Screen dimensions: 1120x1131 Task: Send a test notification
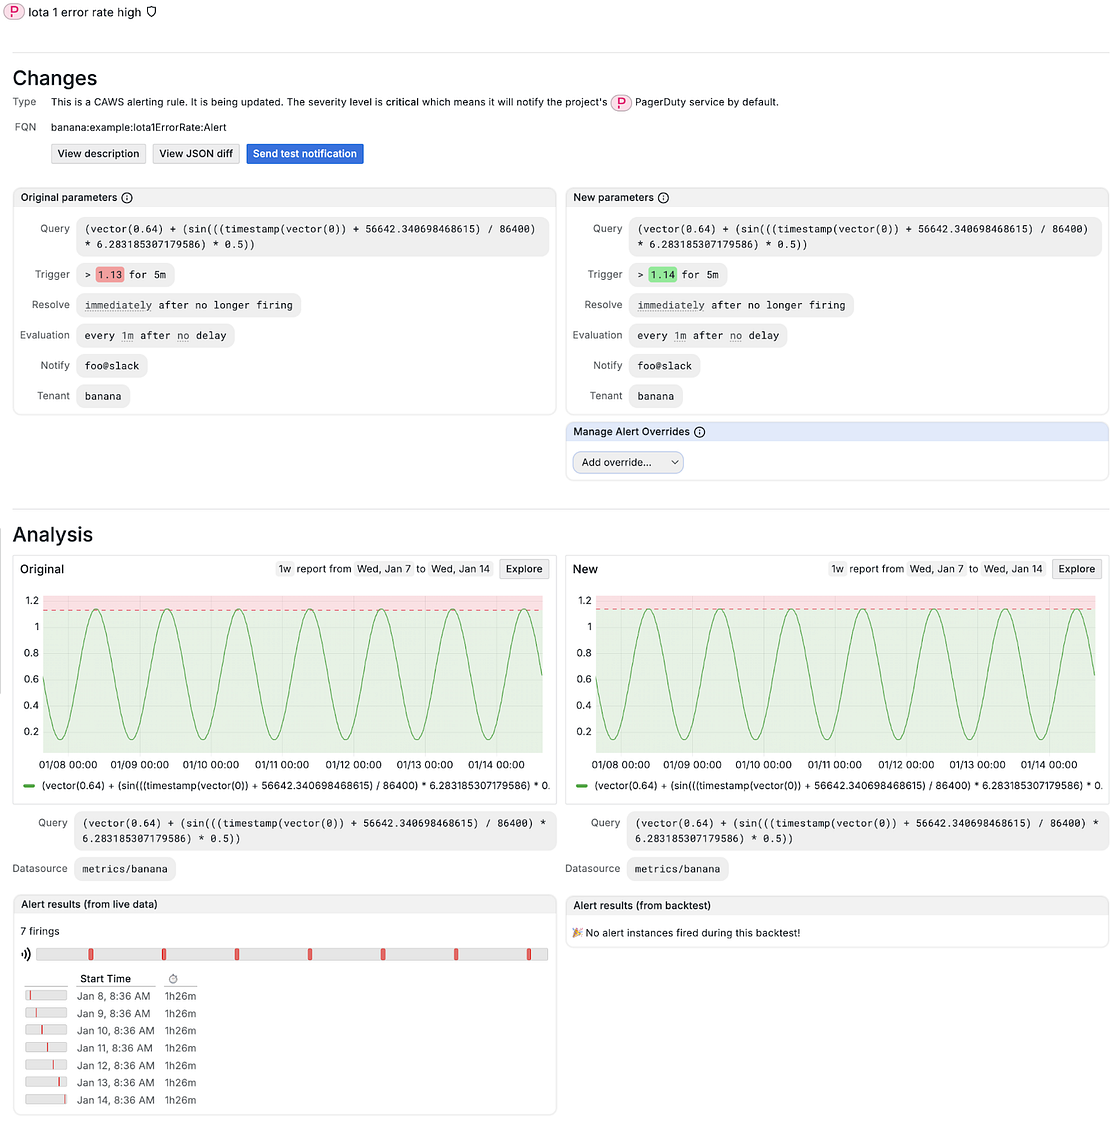coord(304,154)
